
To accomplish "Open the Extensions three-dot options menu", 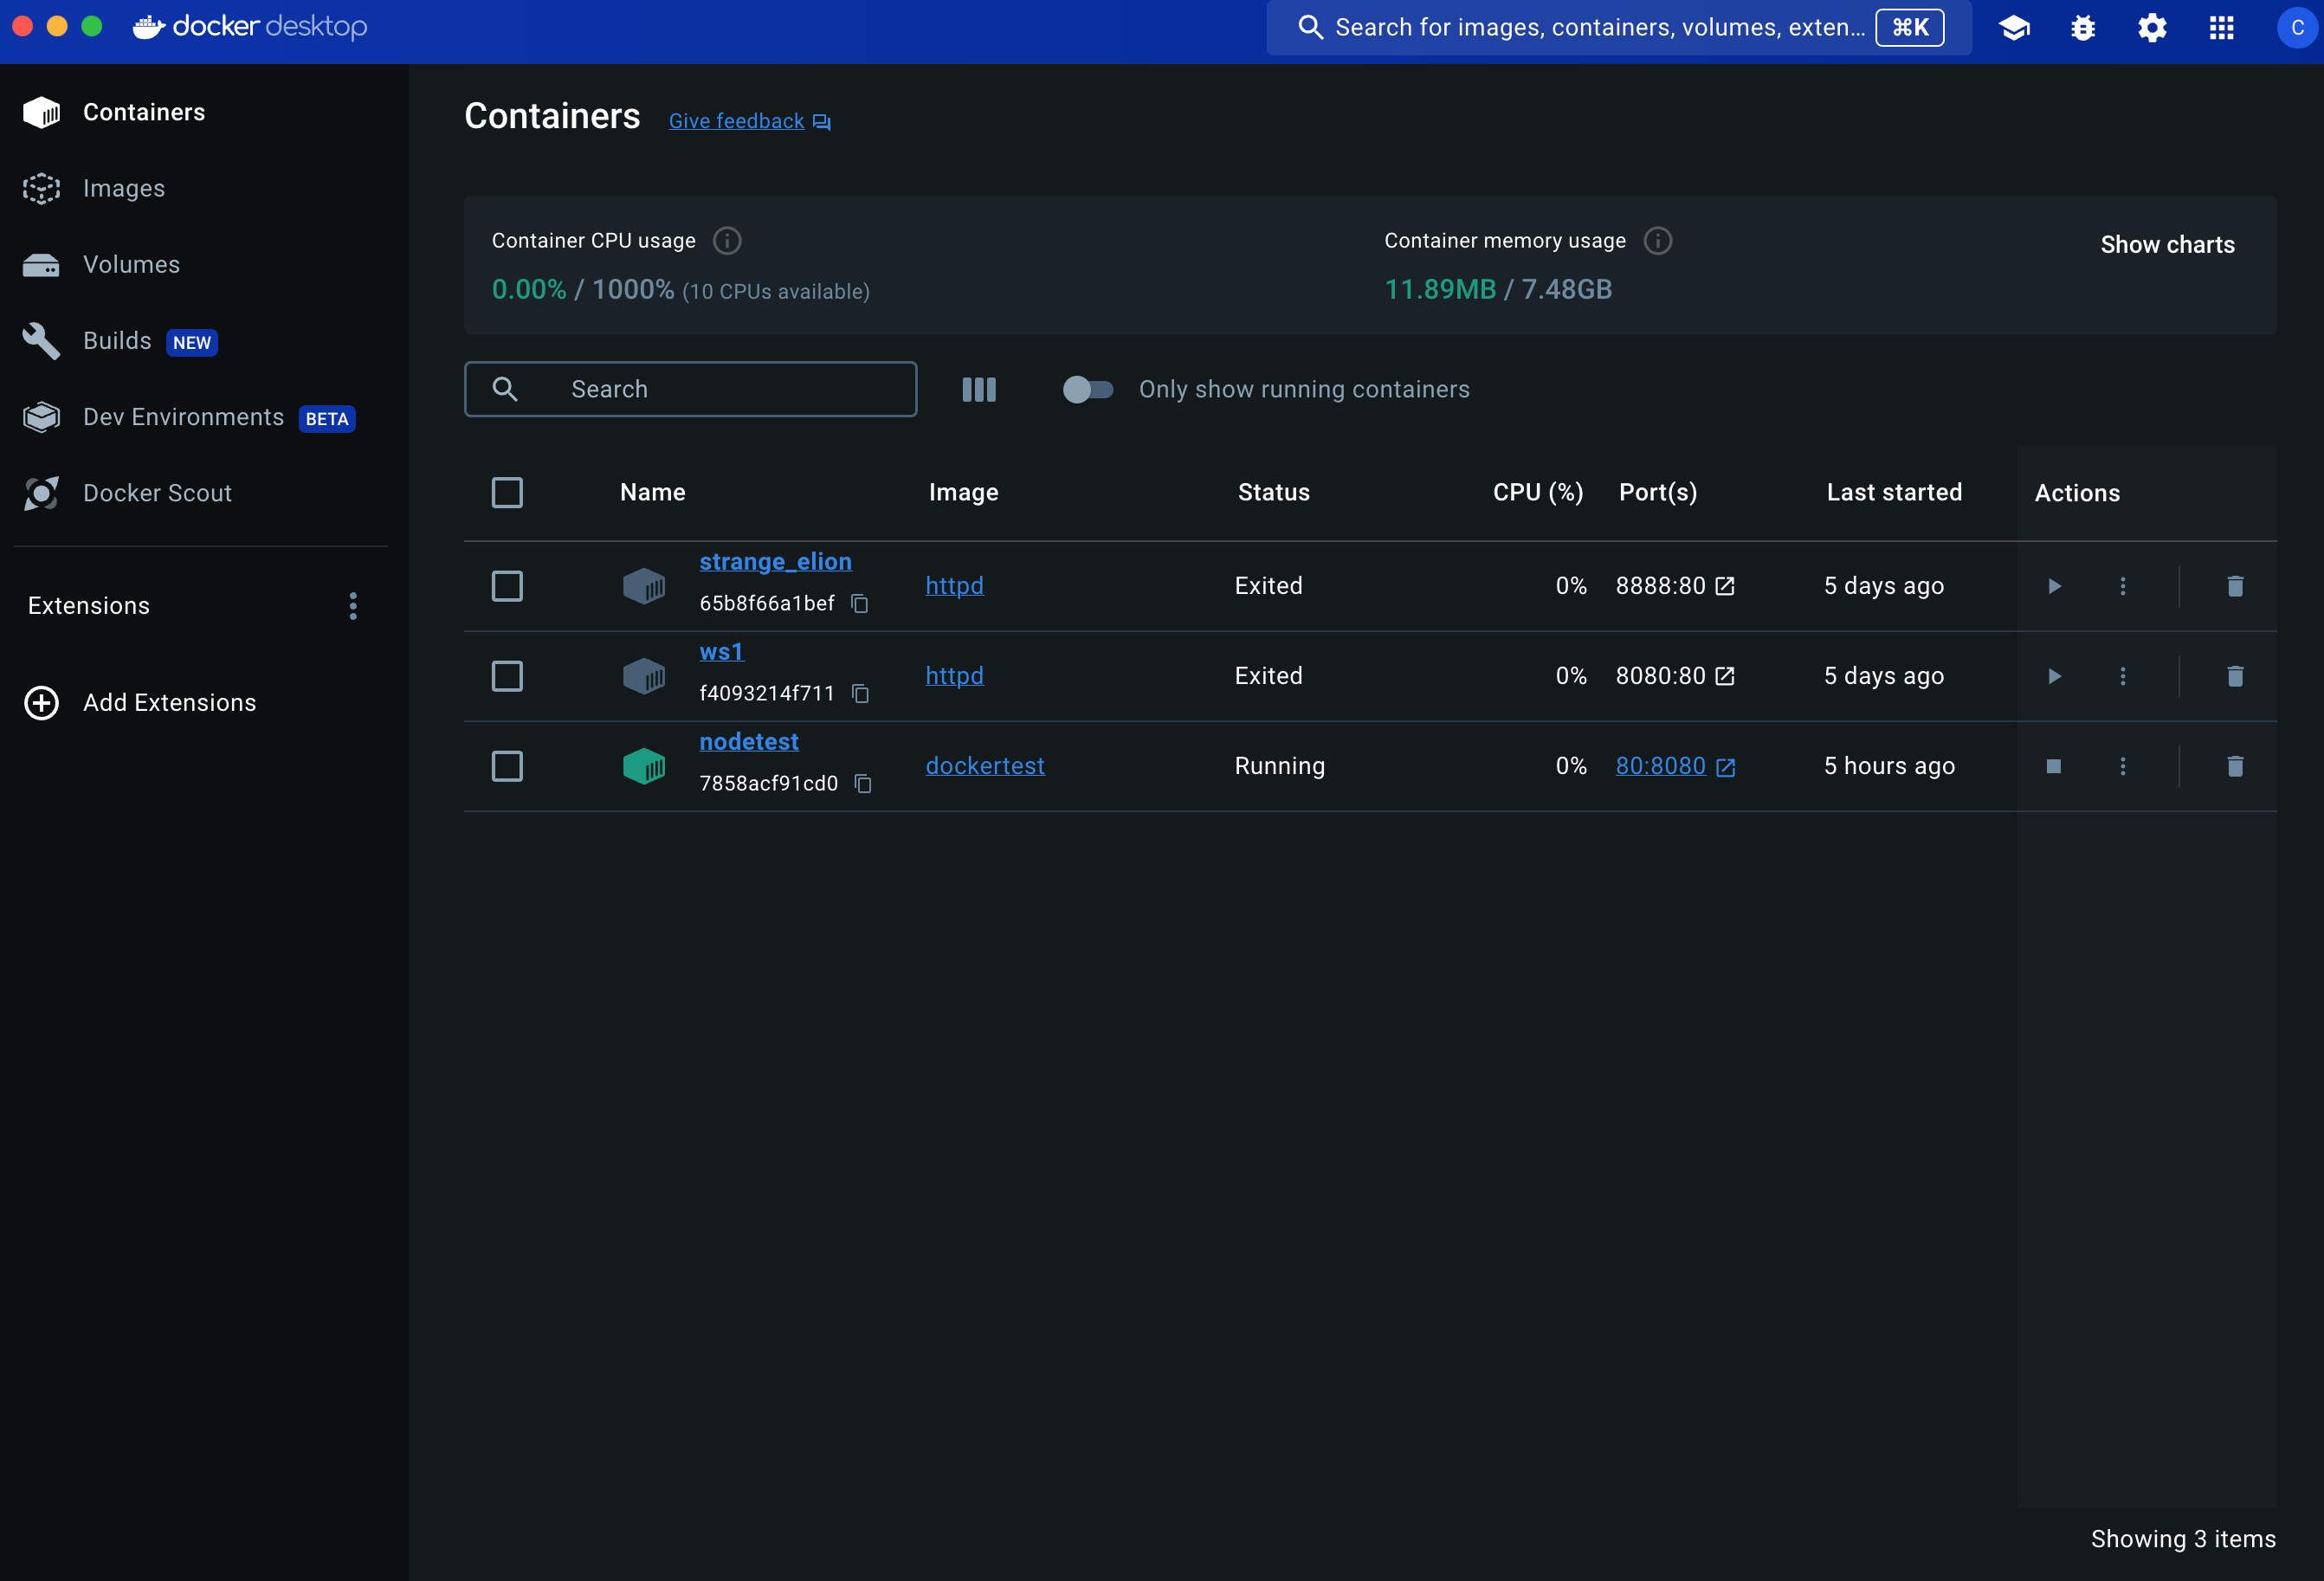I will [353, 606].
